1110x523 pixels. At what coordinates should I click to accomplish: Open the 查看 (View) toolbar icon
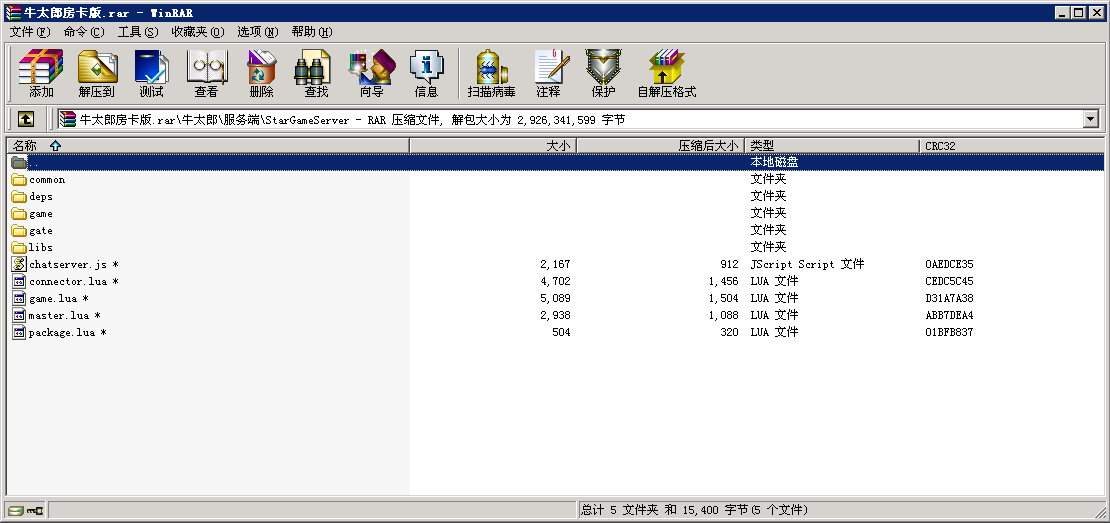pos(206,73)
